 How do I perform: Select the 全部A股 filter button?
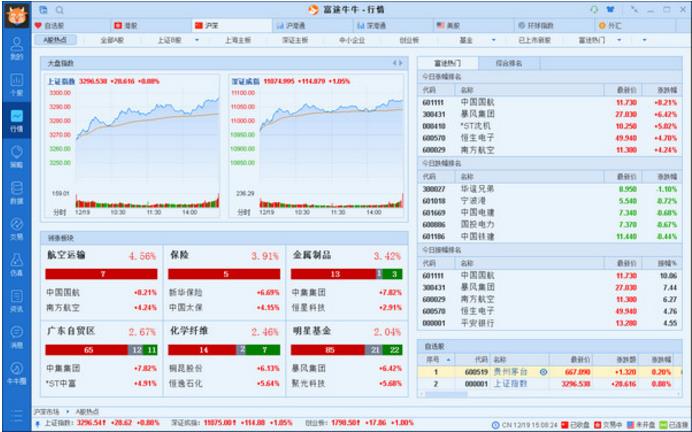coord(114,40)
